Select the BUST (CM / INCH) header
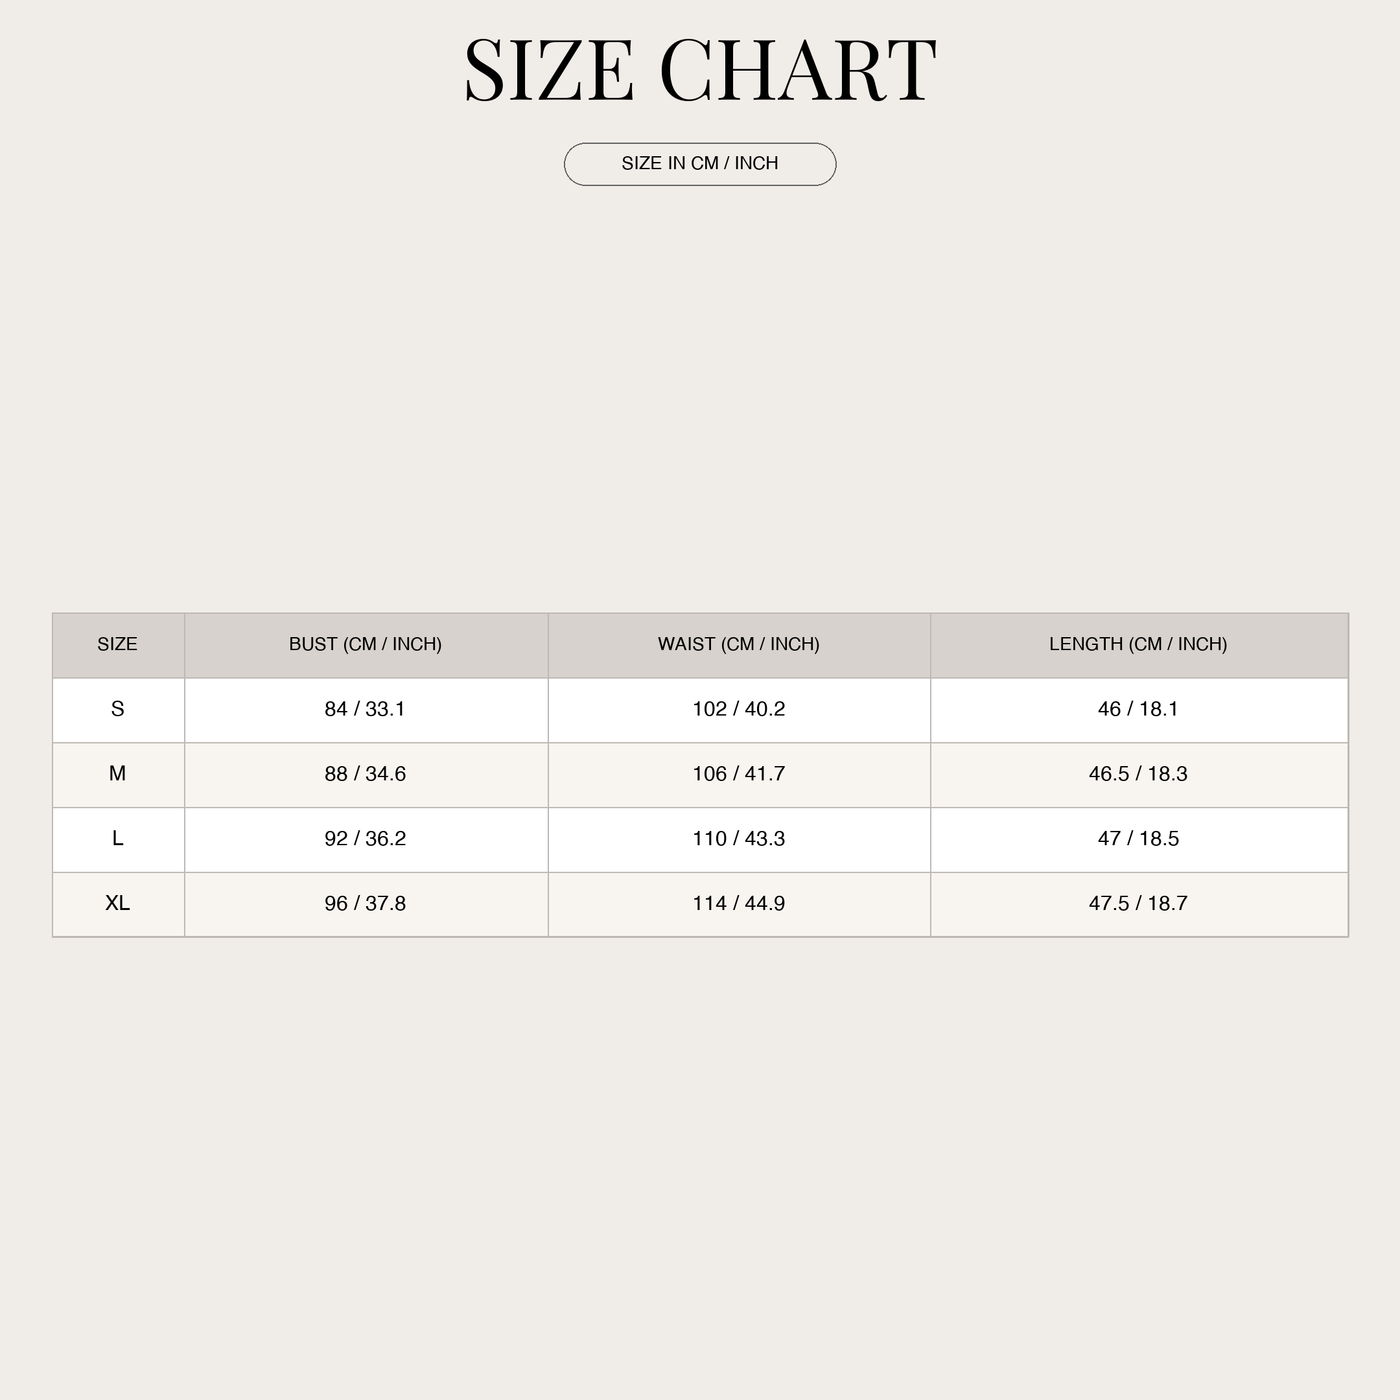The width and height of the screenshot is (1400, 1400). click(x=365, y=645)
